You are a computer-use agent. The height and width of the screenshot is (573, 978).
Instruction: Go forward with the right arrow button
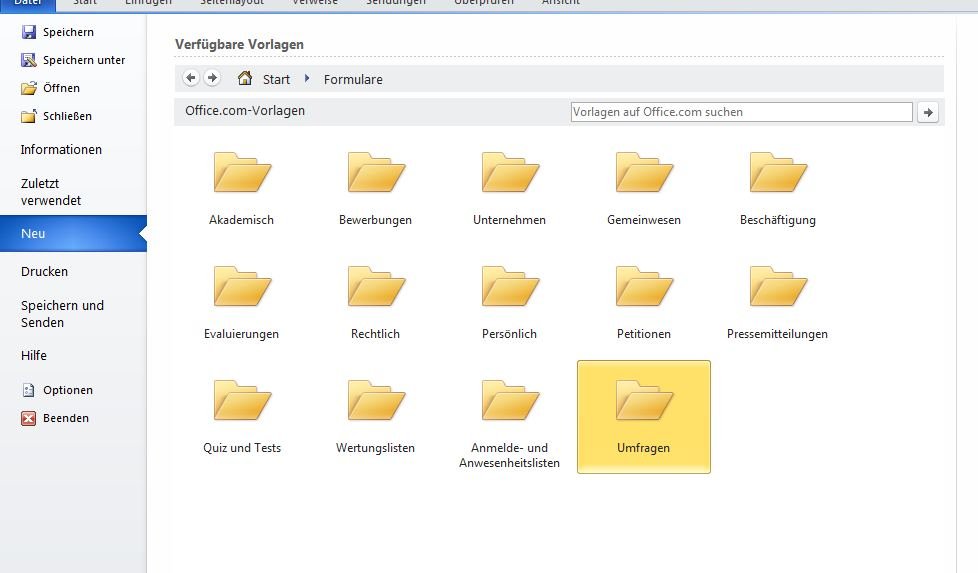tap(212, 78)
